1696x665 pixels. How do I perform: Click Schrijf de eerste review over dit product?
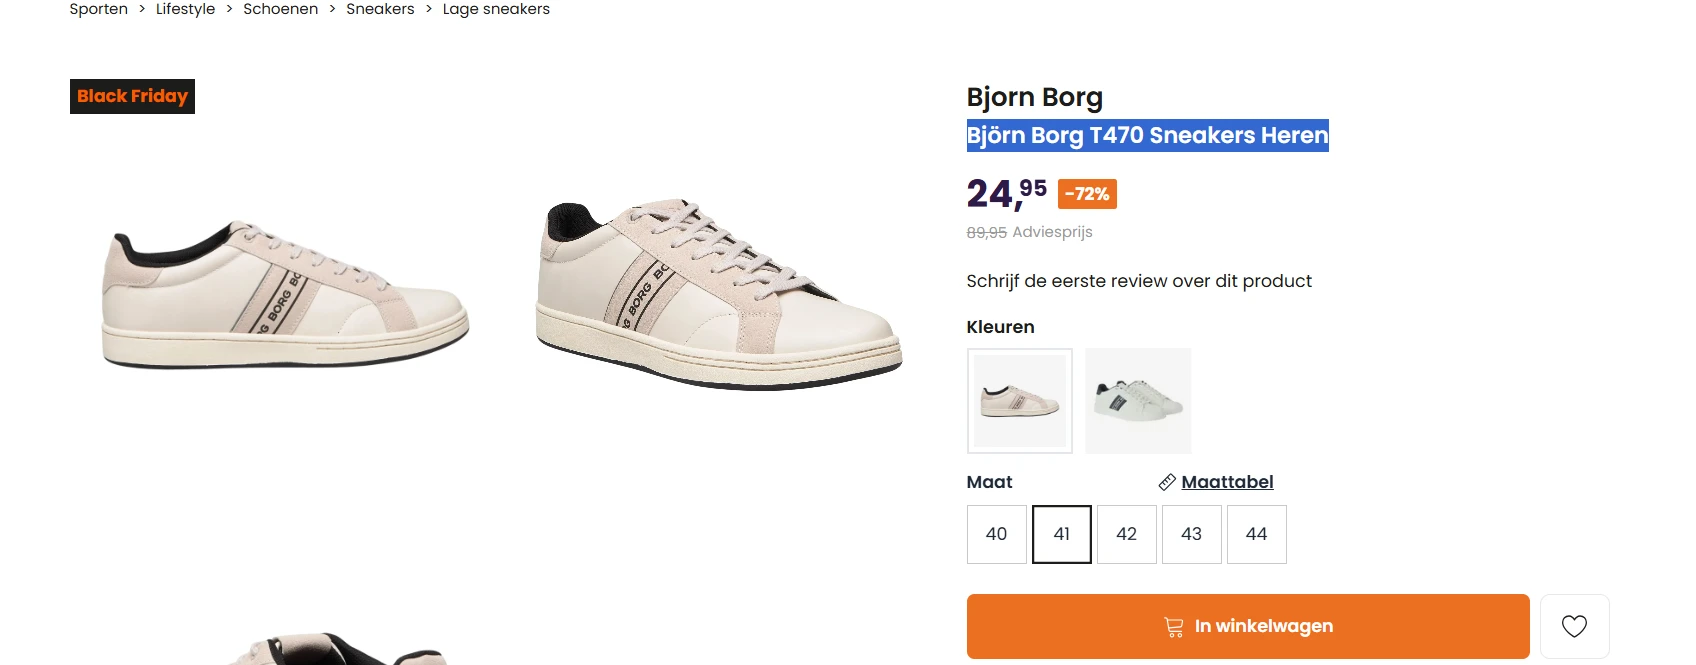(x=1138, y=281)
